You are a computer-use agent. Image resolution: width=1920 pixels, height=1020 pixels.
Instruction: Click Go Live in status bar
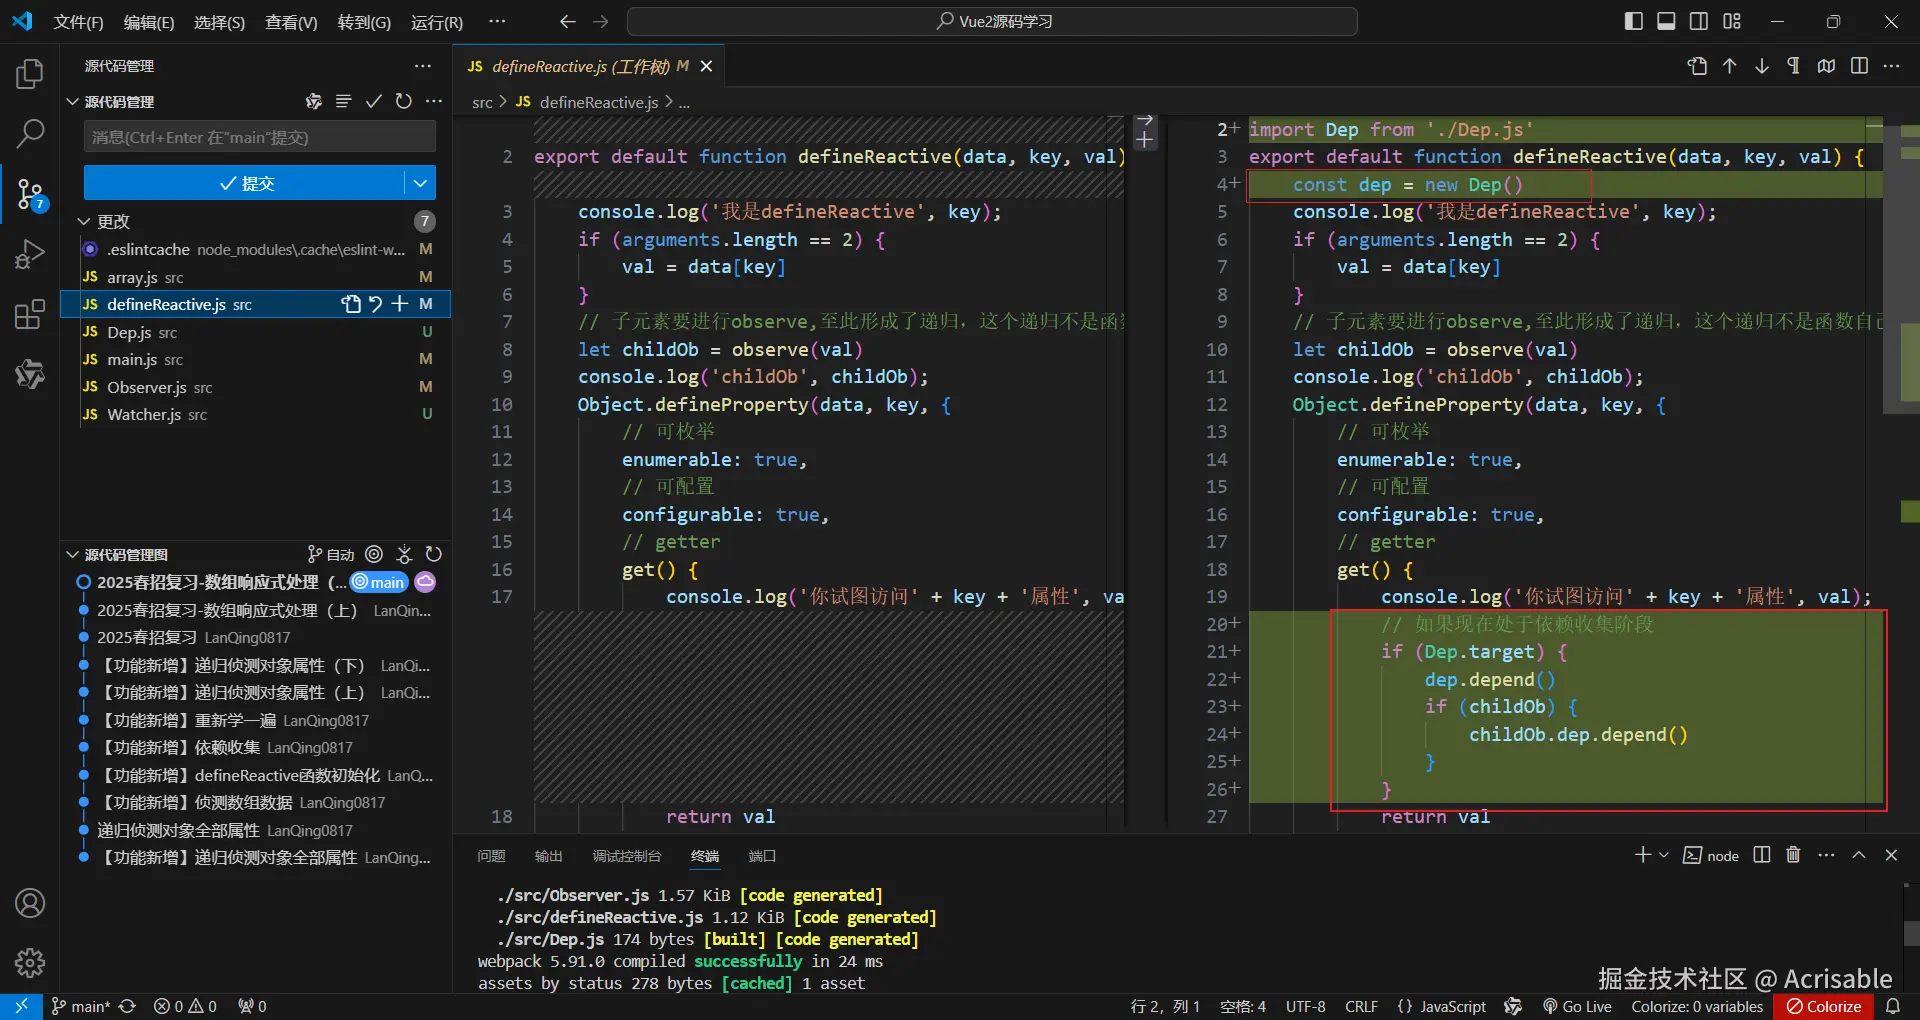(1577, 1006)
